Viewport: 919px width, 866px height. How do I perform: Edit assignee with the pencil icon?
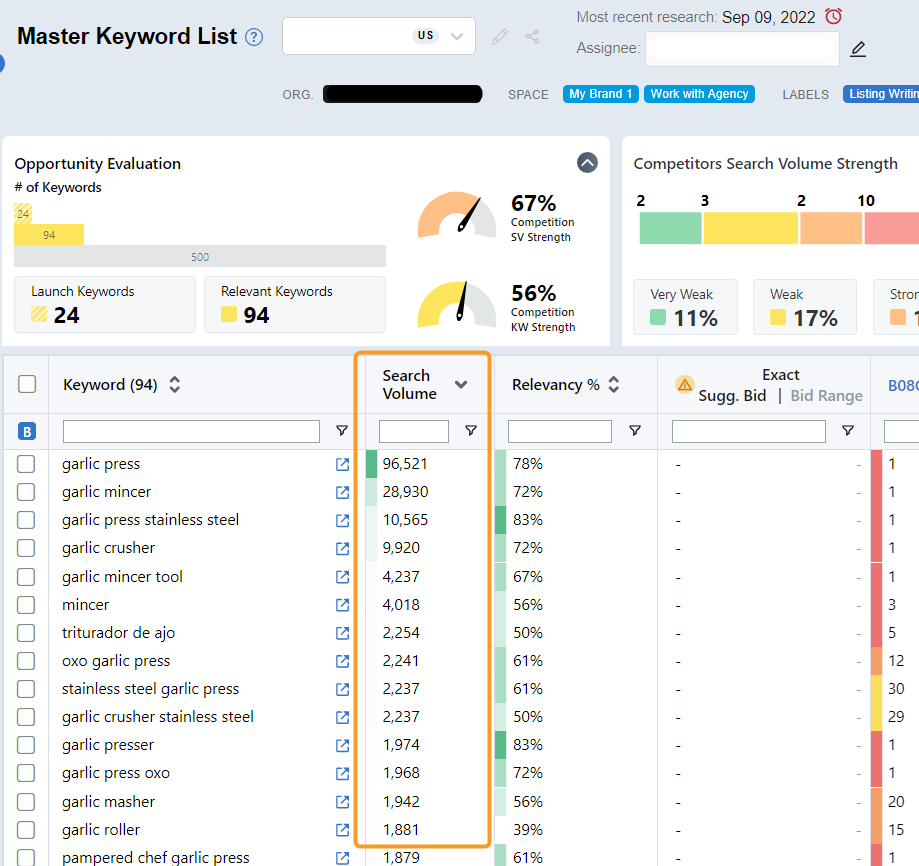pyautogui.click(x=858, y=49)
